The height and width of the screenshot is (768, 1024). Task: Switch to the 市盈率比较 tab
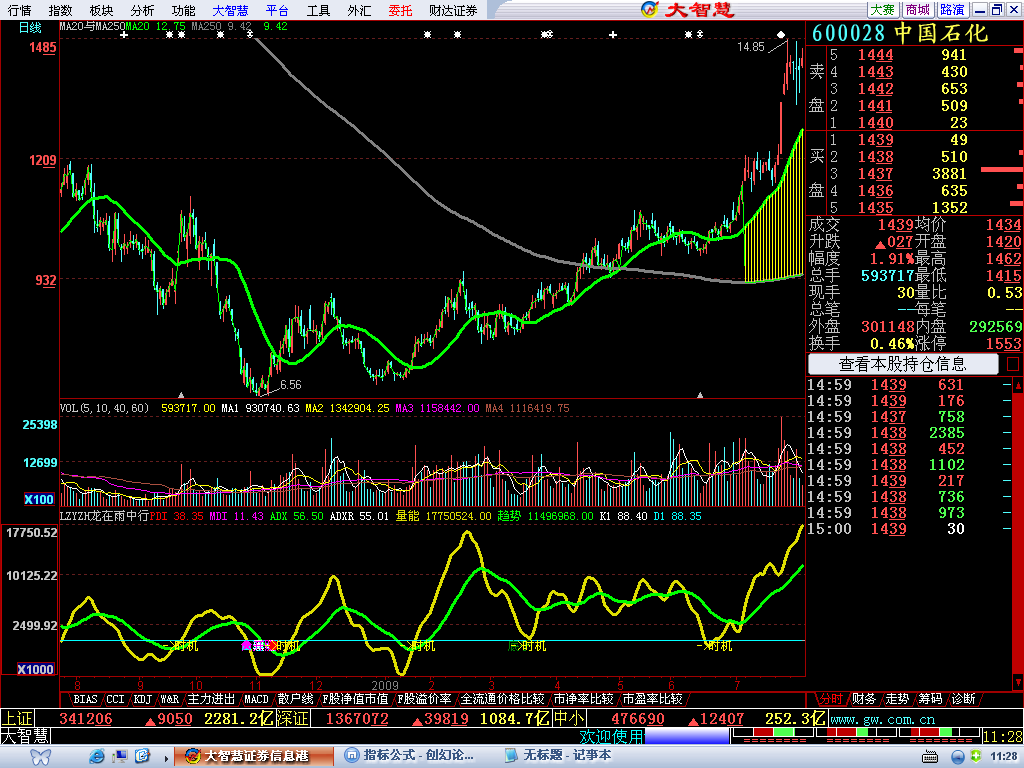tap(652, 699)
